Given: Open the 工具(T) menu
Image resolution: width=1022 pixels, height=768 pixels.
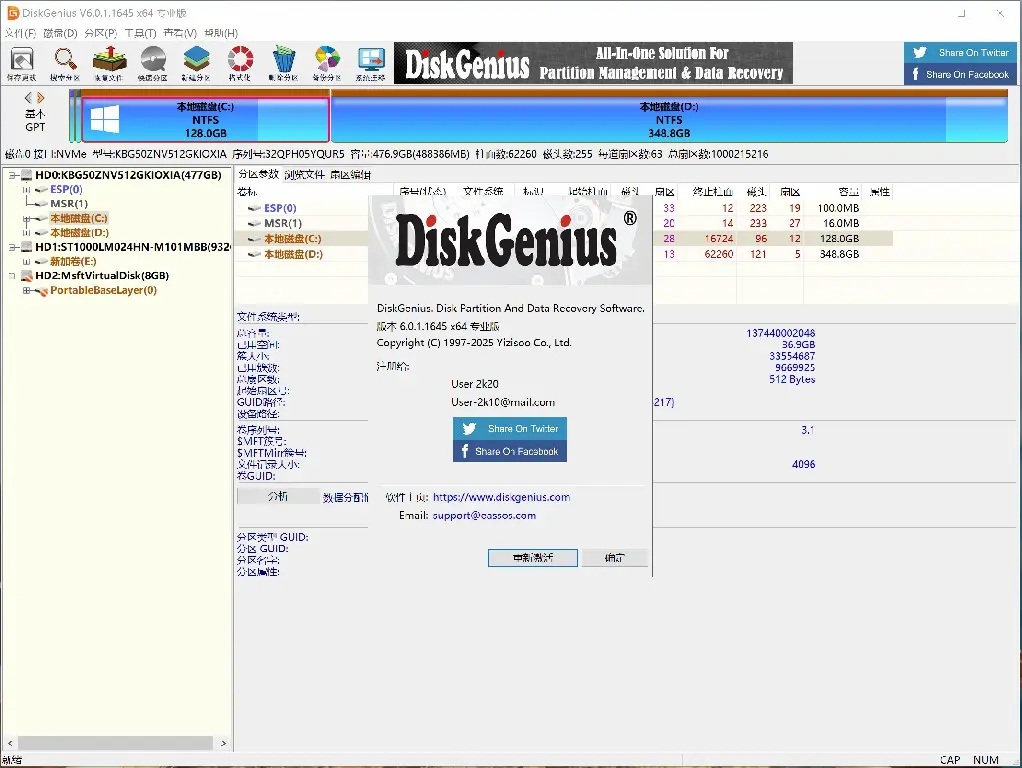Looking at the screenshot, I should point(140,33).
